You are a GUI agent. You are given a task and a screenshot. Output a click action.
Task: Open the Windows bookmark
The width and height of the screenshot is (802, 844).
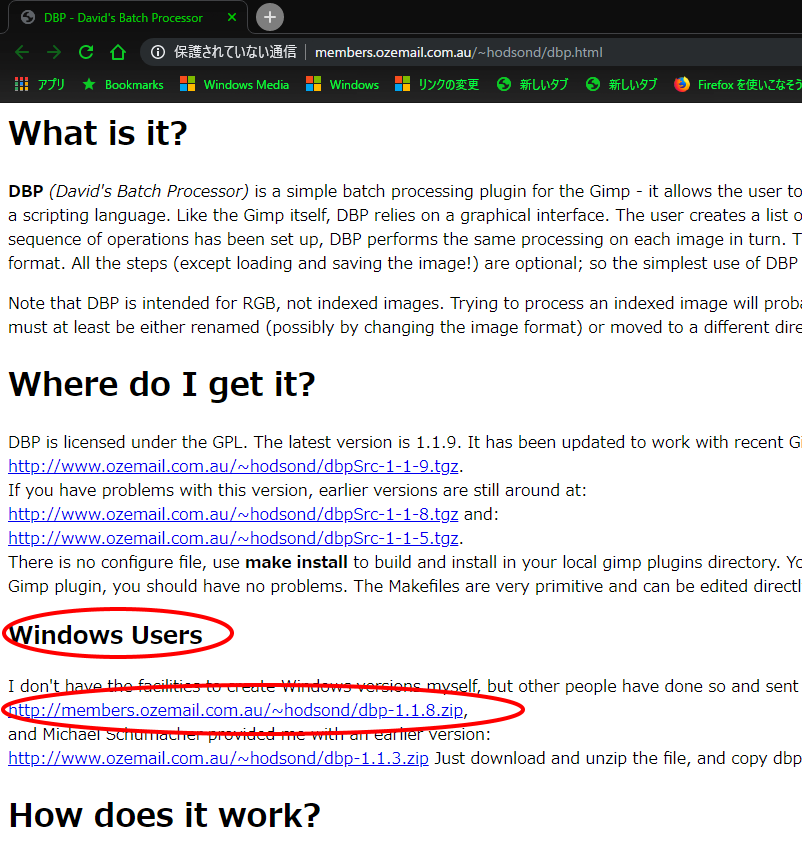point(342,85)
